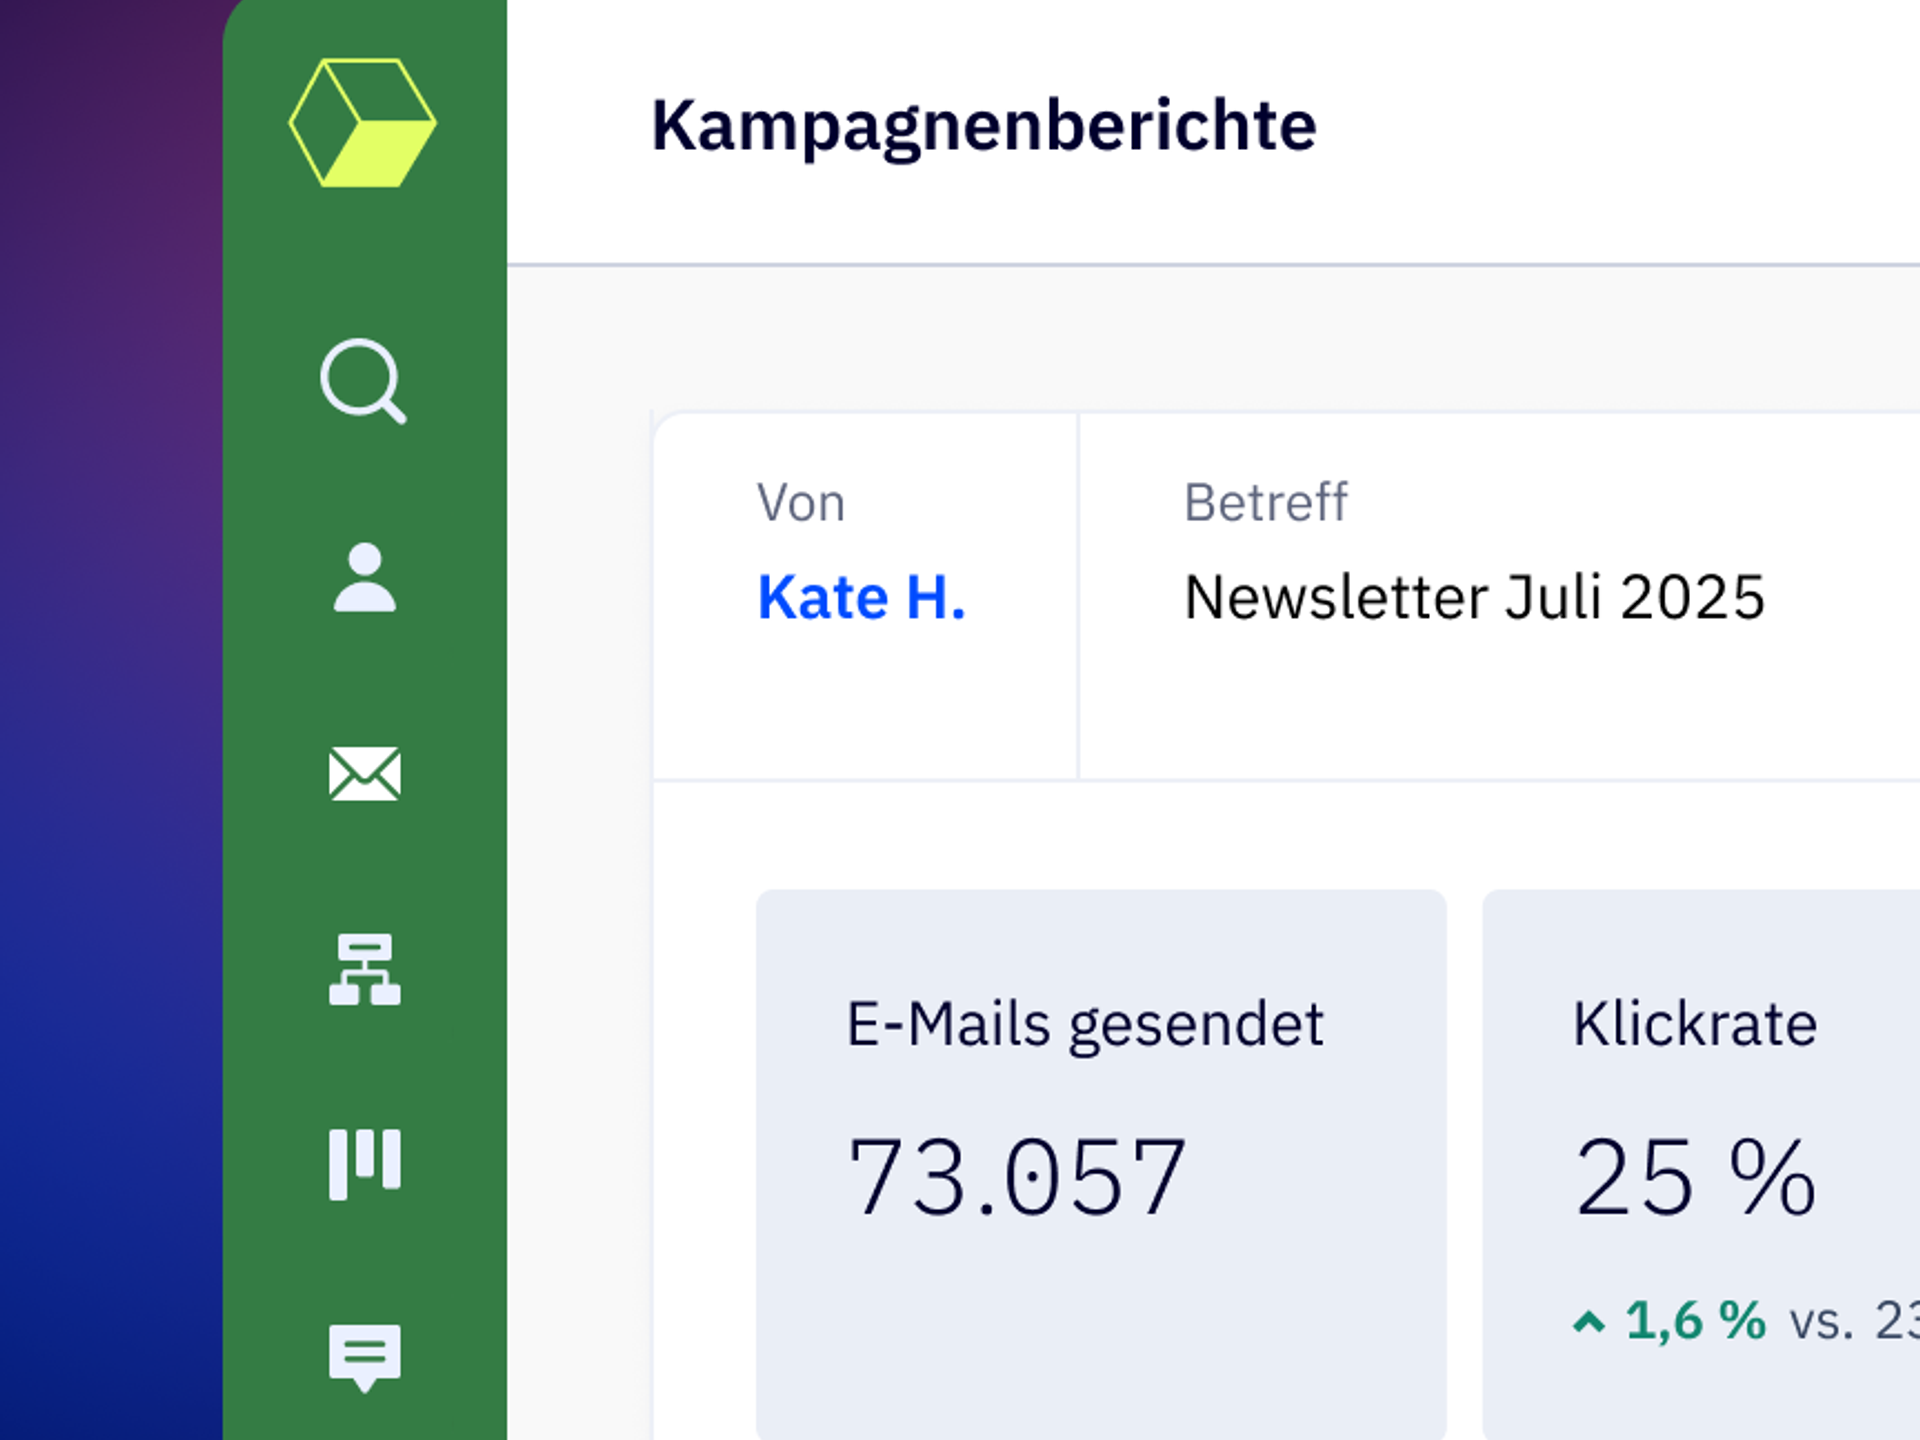Open contacts via the person icon

pyautogui.click(x=364, y=577)
